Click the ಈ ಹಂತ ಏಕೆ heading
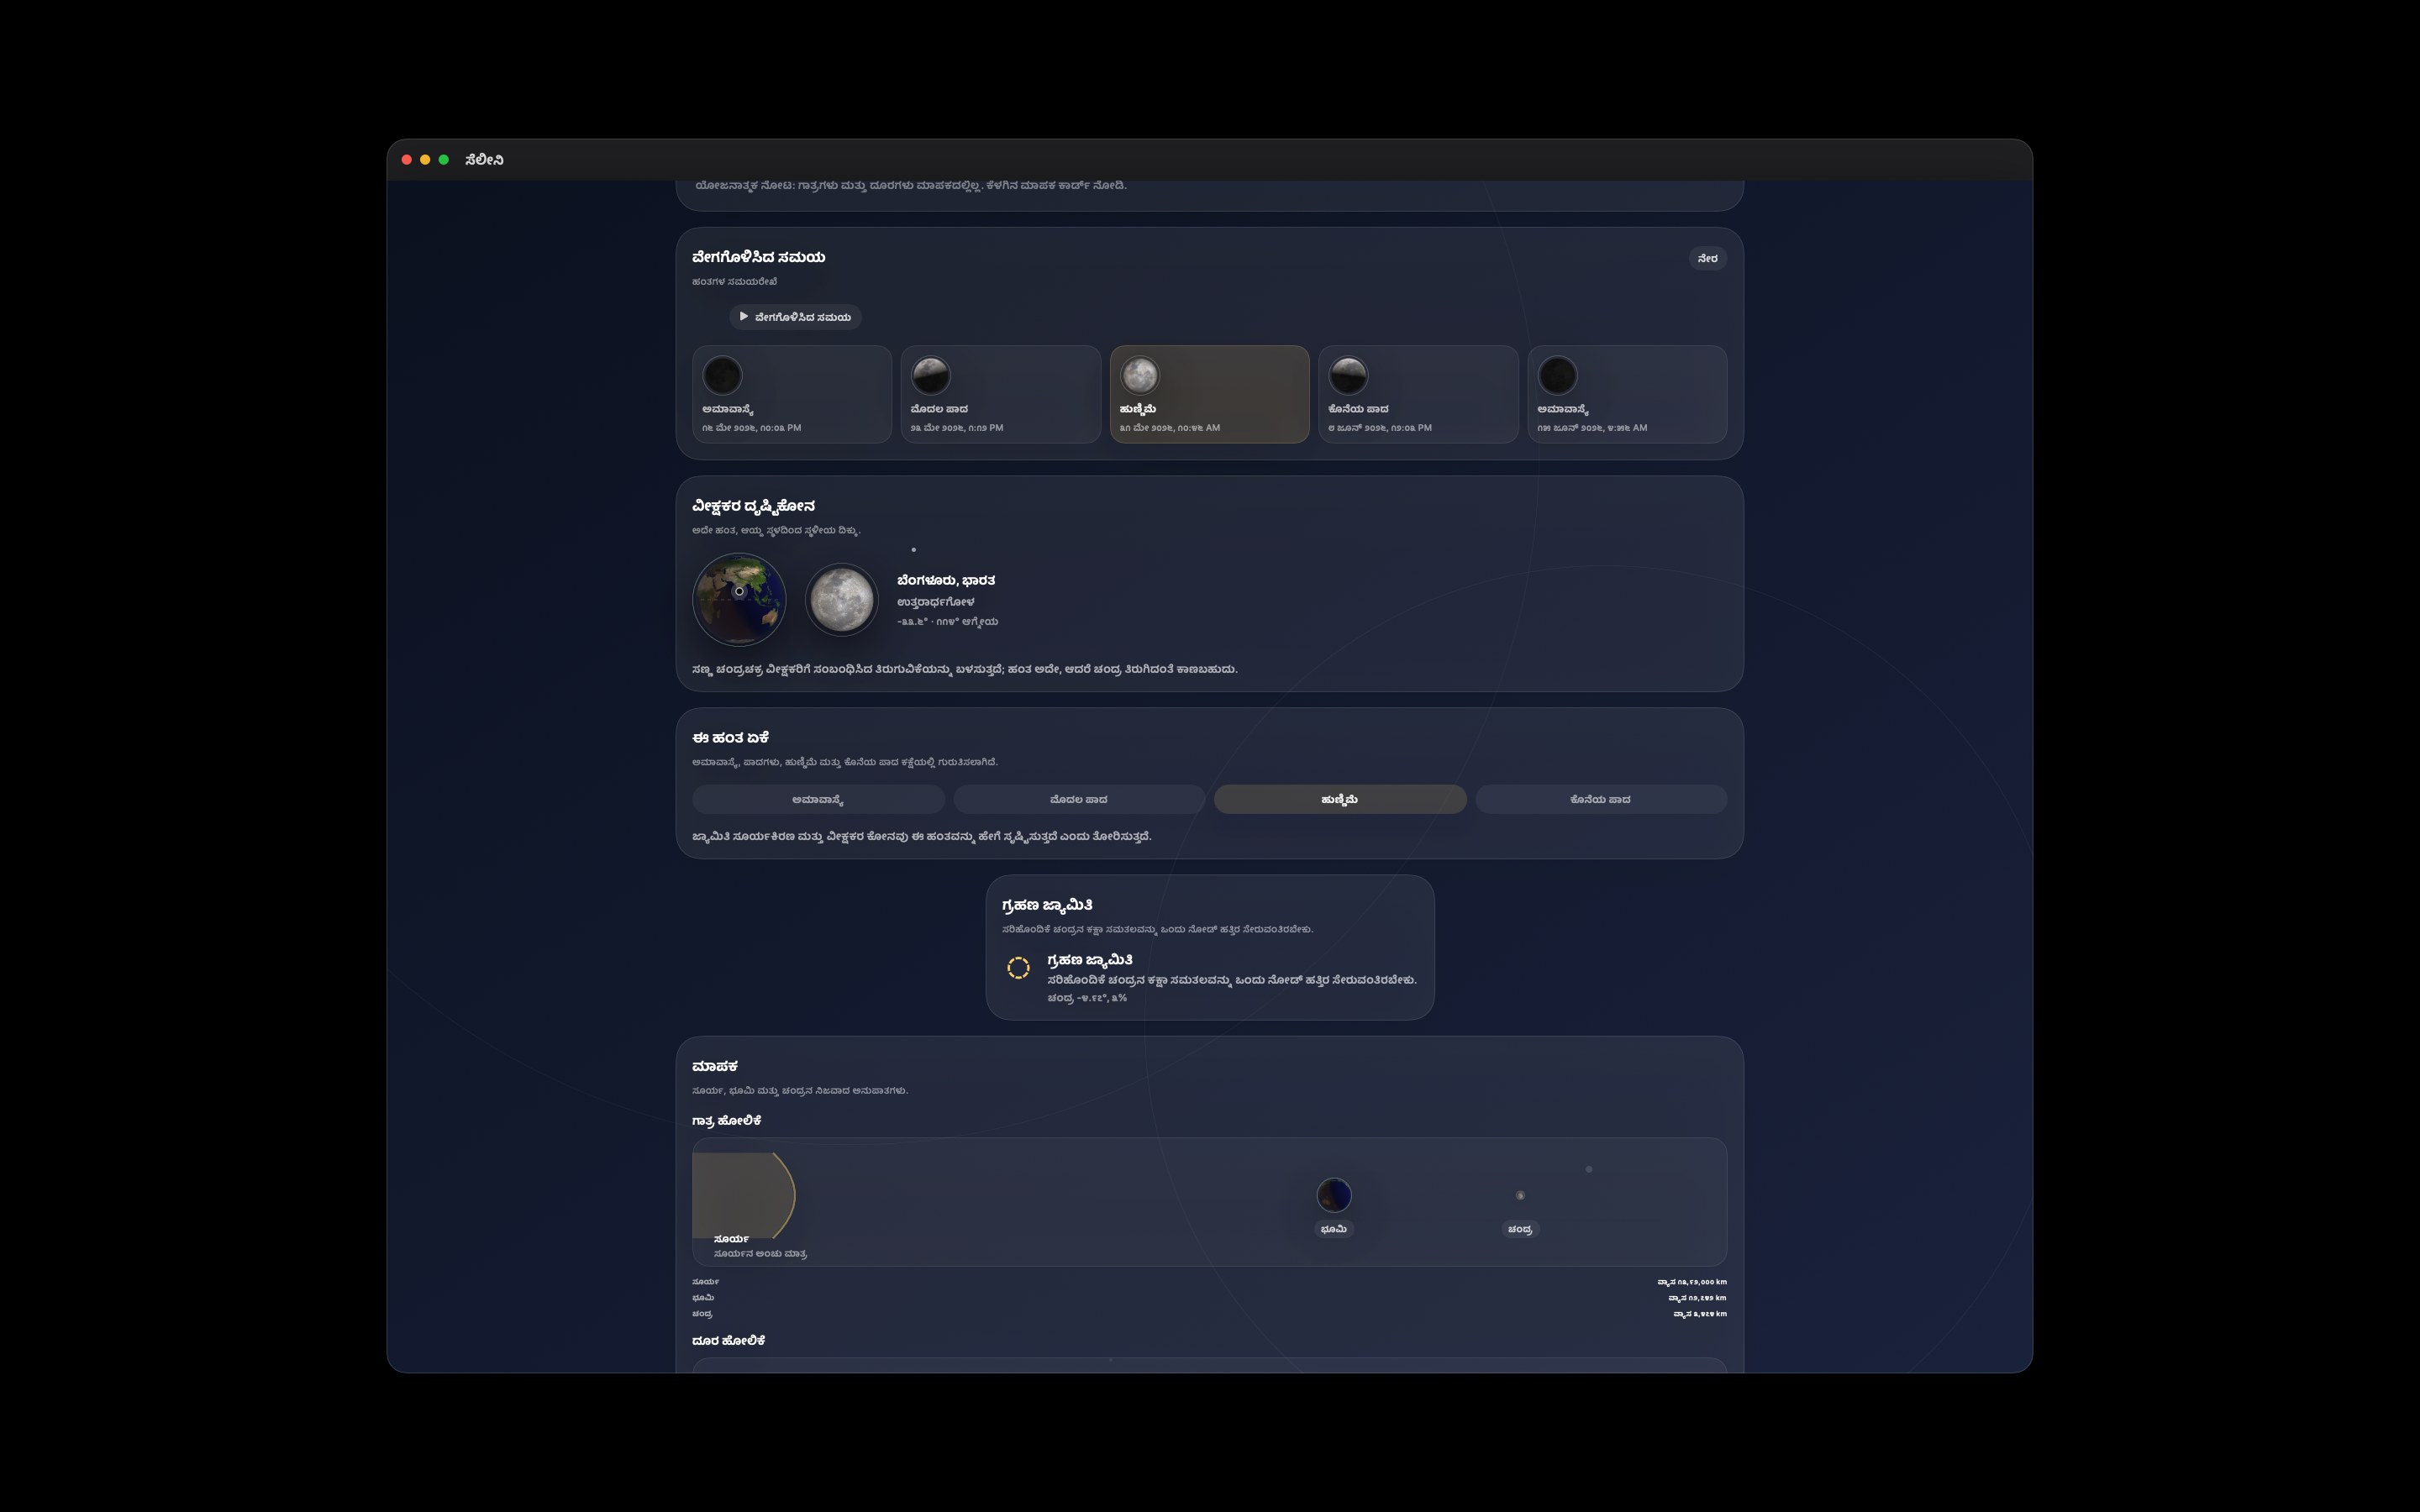This screenshot has width=2420, height=1512. pos(730,738)
